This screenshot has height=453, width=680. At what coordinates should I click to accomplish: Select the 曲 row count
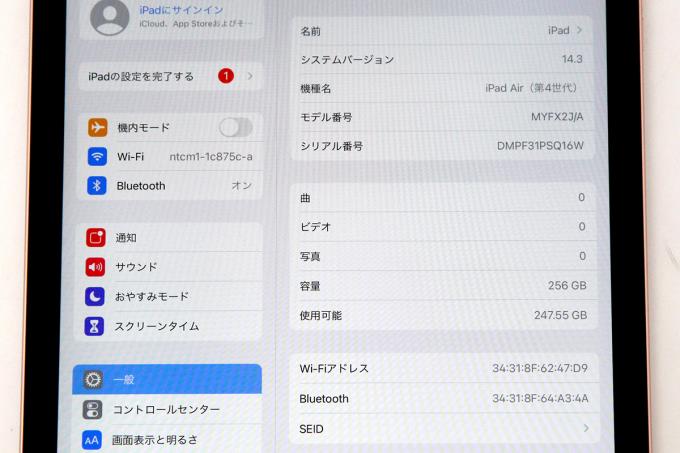coord(582,198)
